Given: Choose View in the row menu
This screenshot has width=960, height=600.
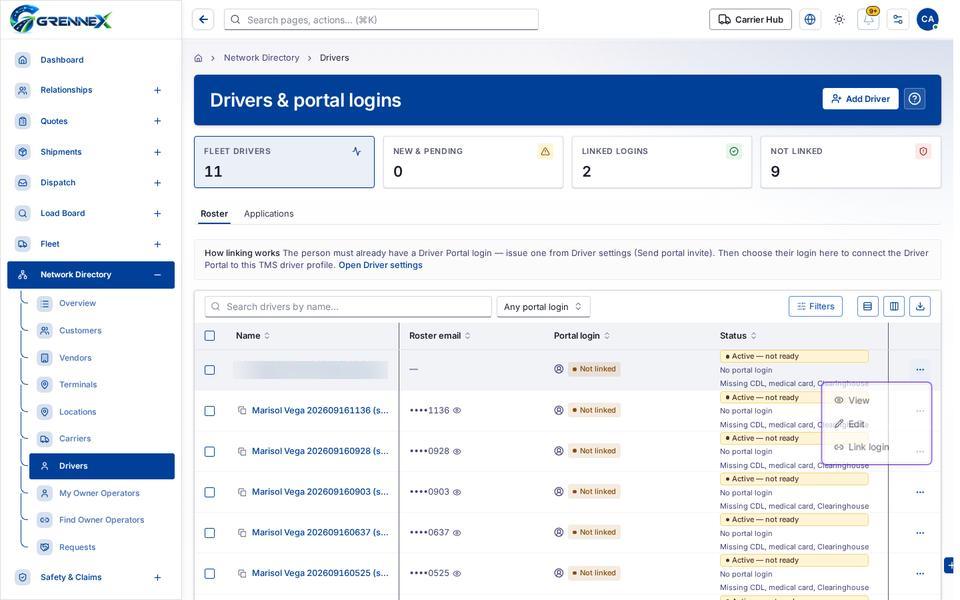Looking at the screenshot, I should 852,400.
